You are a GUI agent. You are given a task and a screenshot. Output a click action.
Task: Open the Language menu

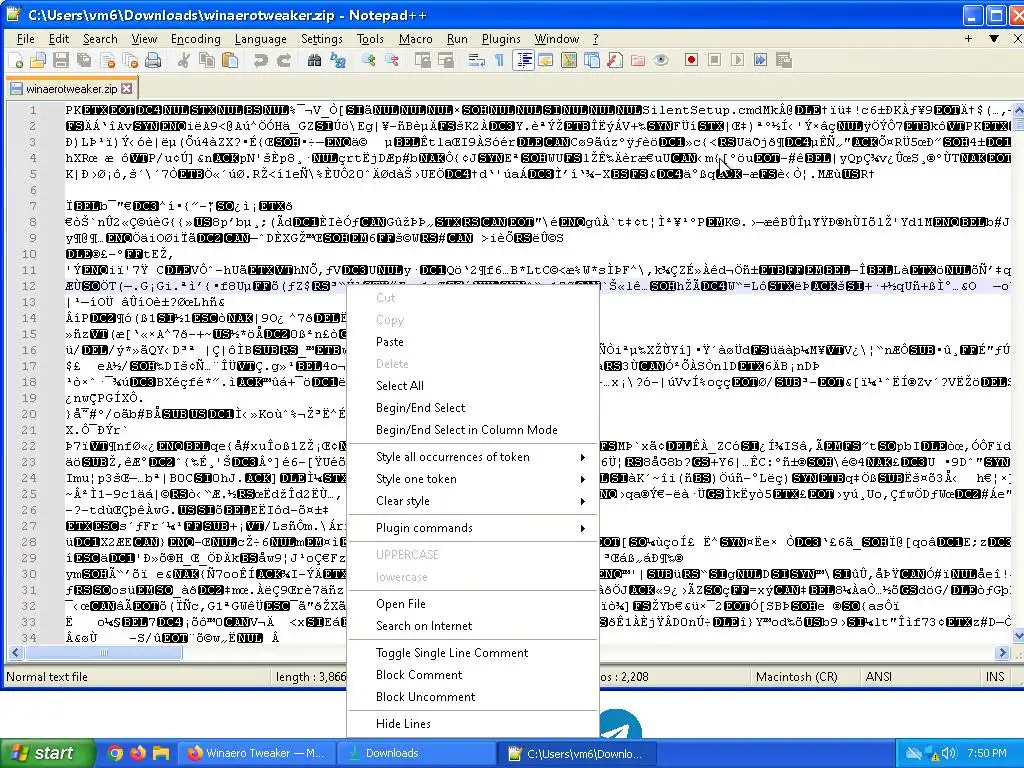261,39
